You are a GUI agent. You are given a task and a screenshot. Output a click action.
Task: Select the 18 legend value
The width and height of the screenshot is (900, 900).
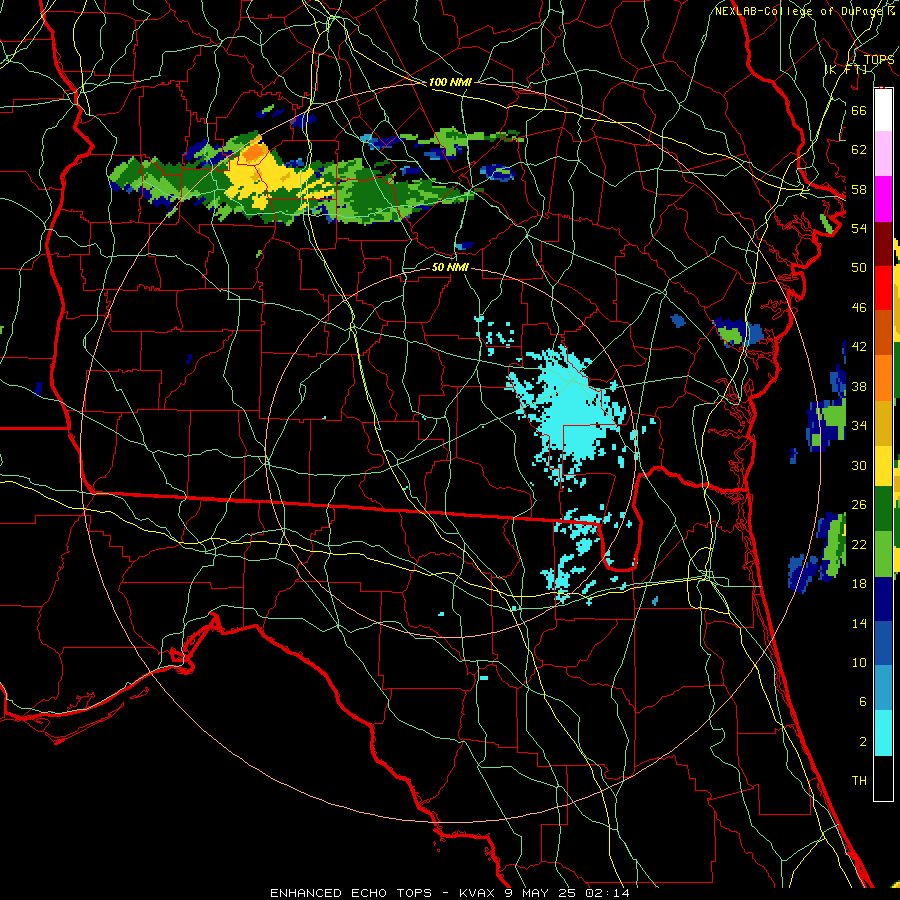[859, 584]
